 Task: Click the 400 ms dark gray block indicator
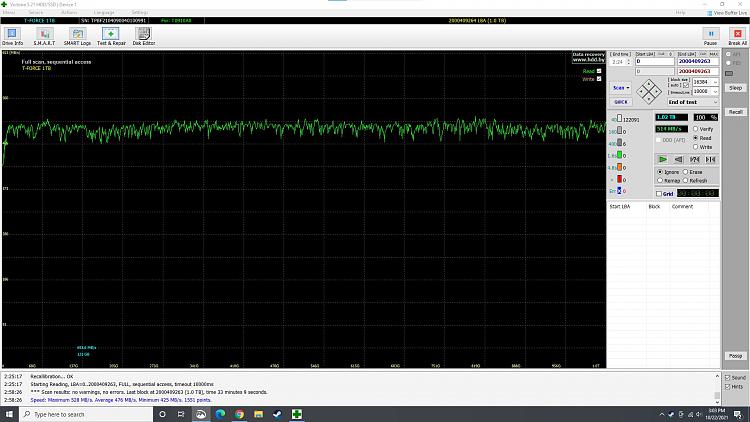[x=619, y=143]
